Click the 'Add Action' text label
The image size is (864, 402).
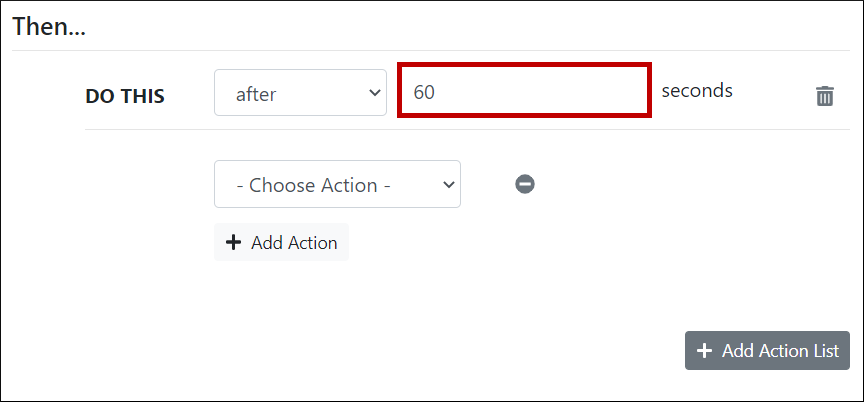coord(294,243)
